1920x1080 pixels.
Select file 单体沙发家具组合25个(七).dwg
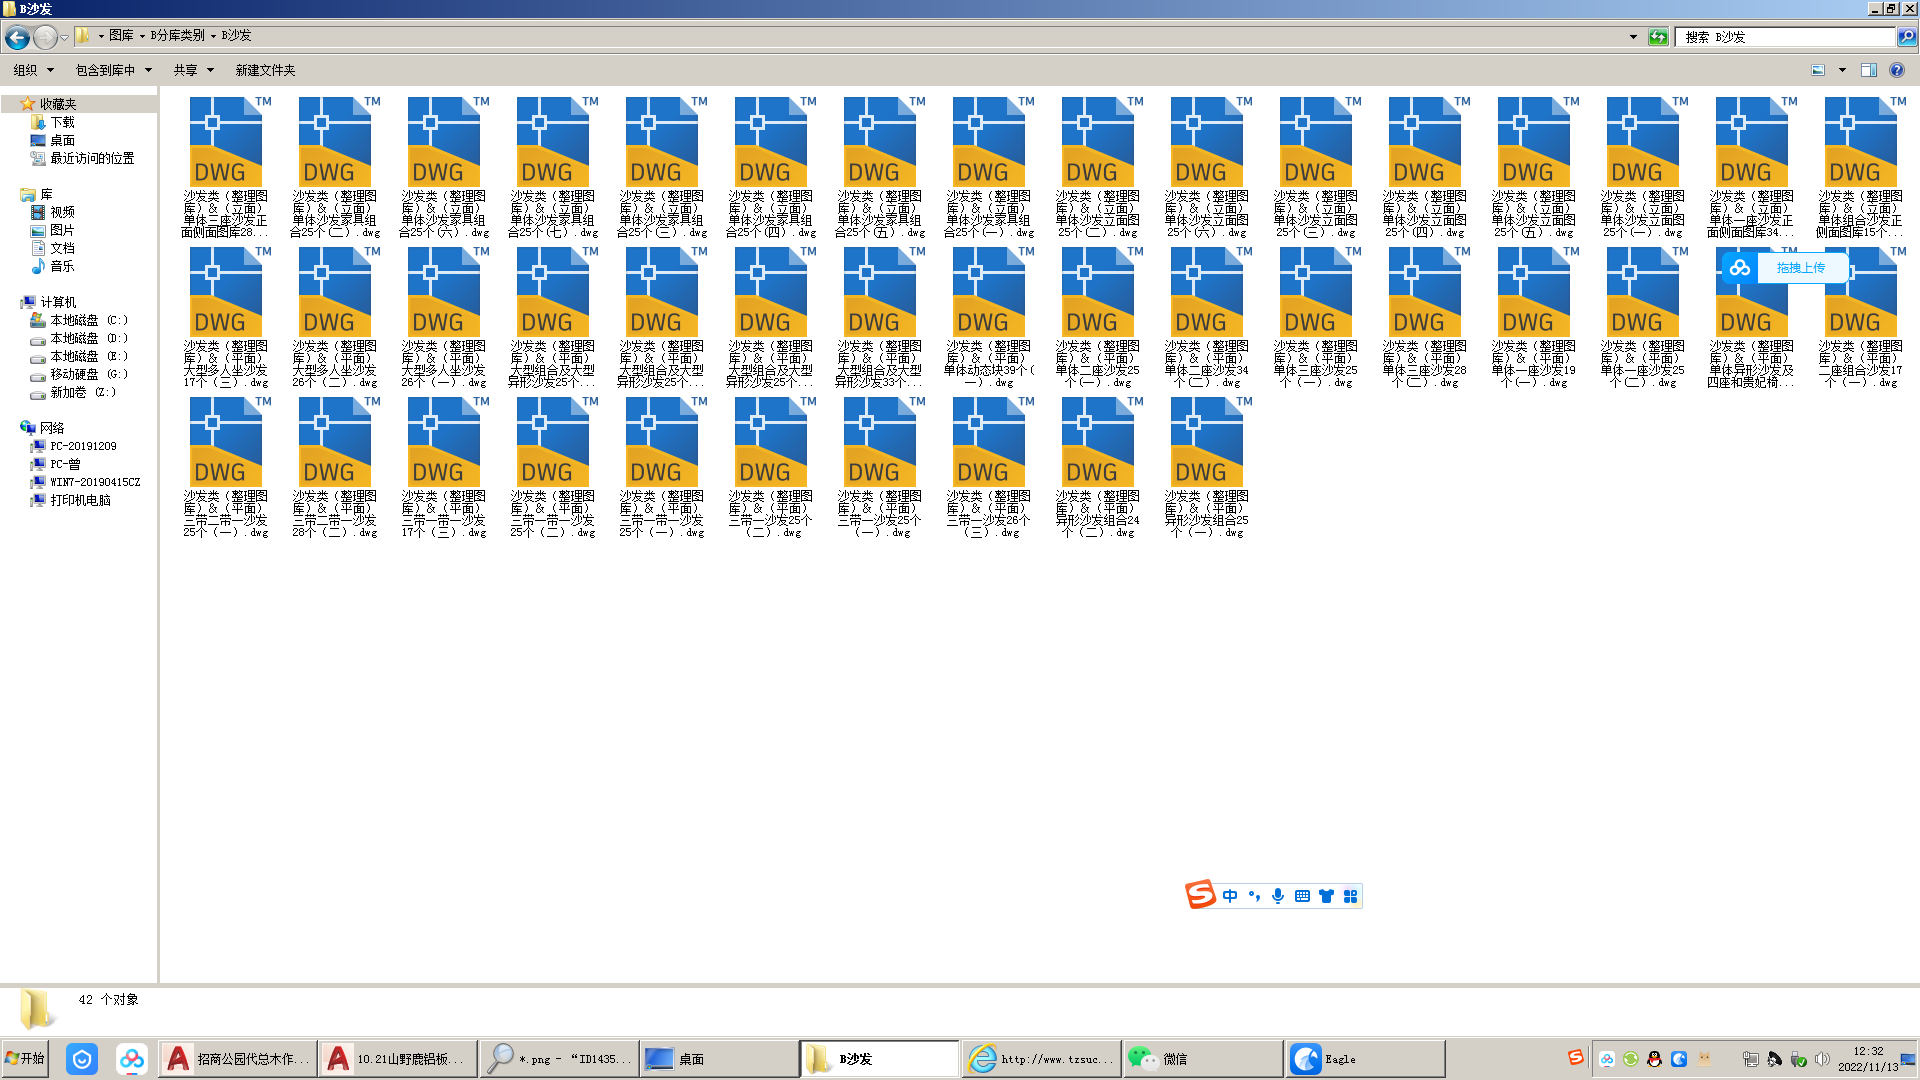[x=553, y=168]
